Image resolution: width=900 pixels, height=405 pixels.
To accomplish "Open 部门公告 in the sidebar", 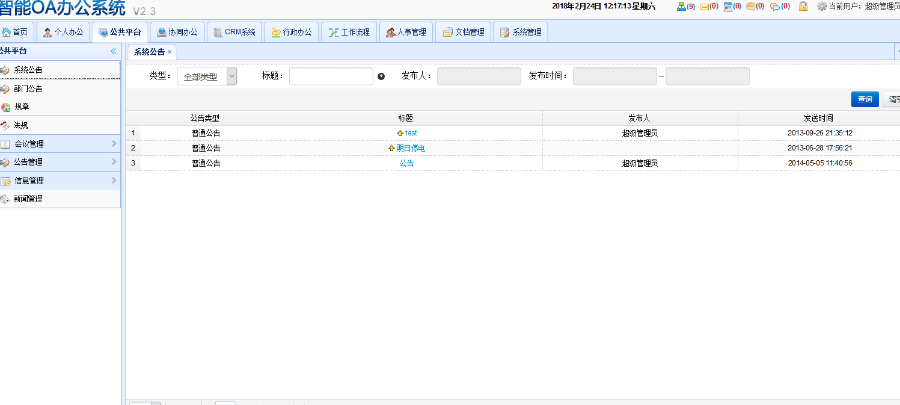I will coord(60,89).
